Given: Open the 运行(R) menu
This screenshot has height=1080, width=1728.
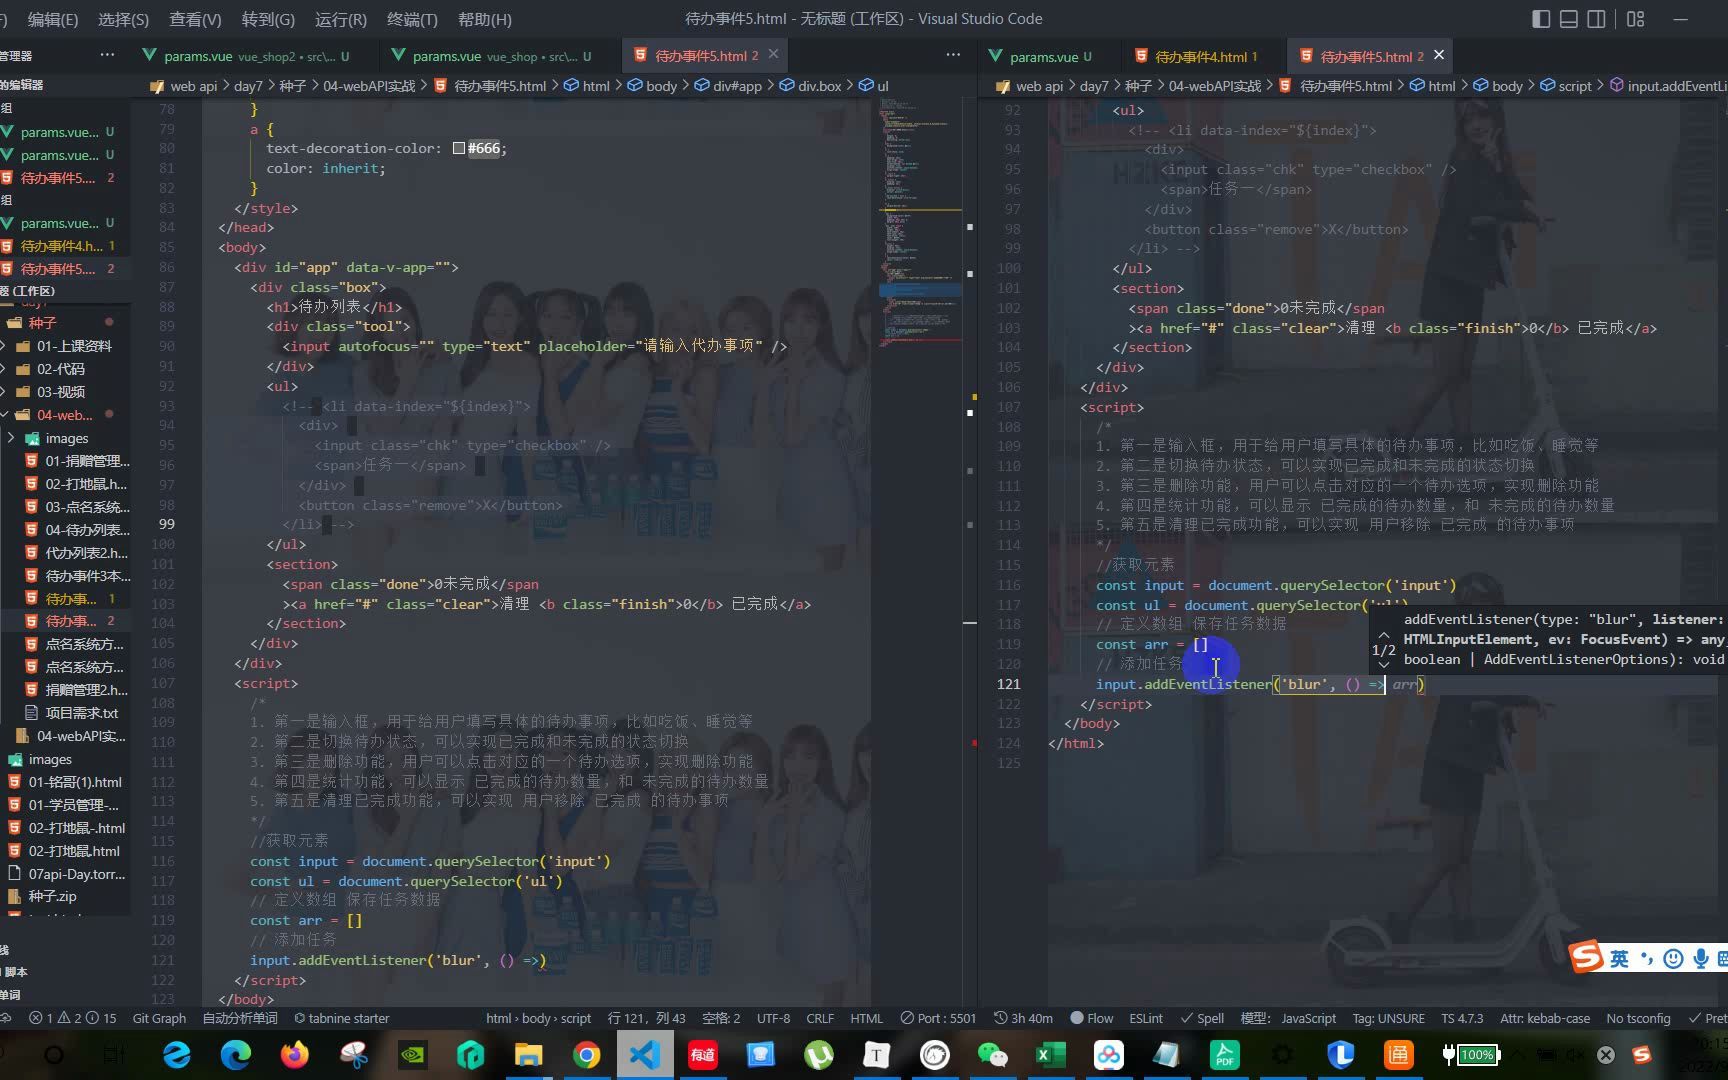Looking at the screenshot, I should [x=340, y=19].
